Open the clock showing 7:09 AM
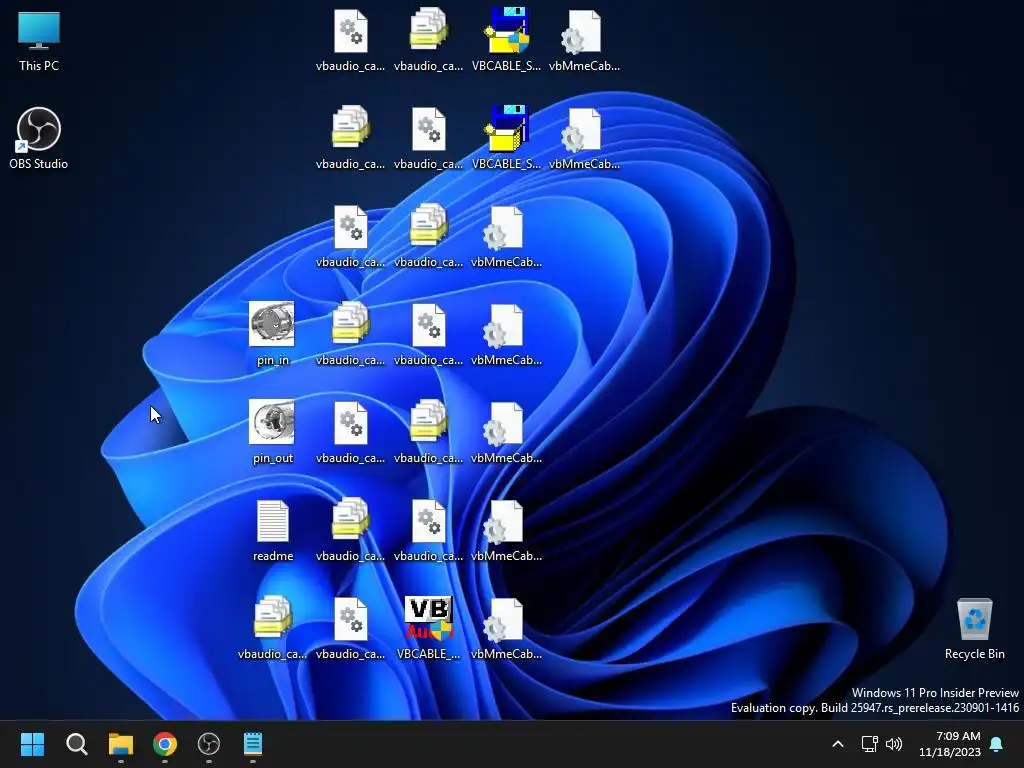Screen dimensions: 1024x768 click(950, 744)
